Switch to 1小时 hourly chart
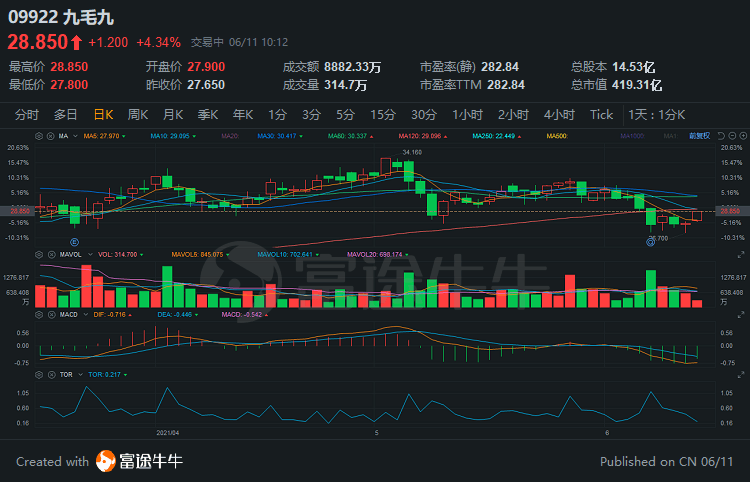The height and width of the screenshot is (482, 750). tap(467, 115)
